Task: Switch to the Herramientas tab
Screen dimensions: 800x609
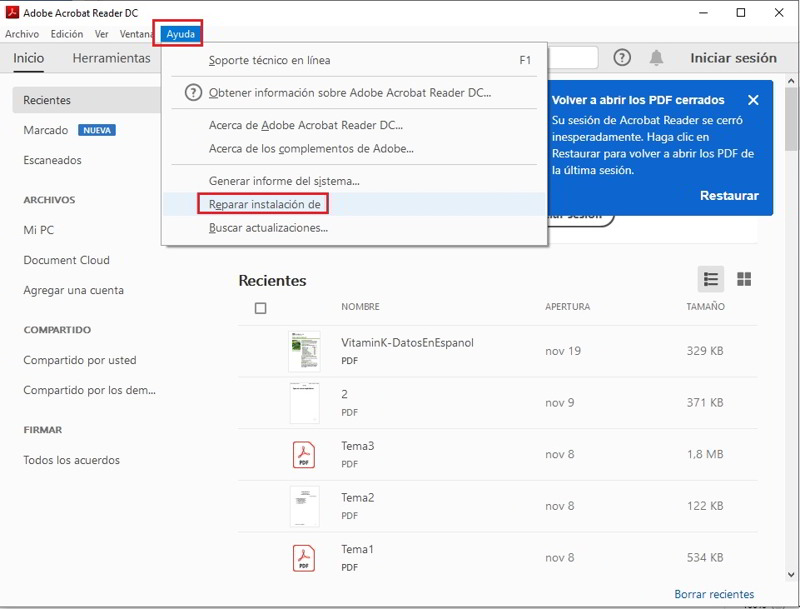Action: click(x=111, y=58)
